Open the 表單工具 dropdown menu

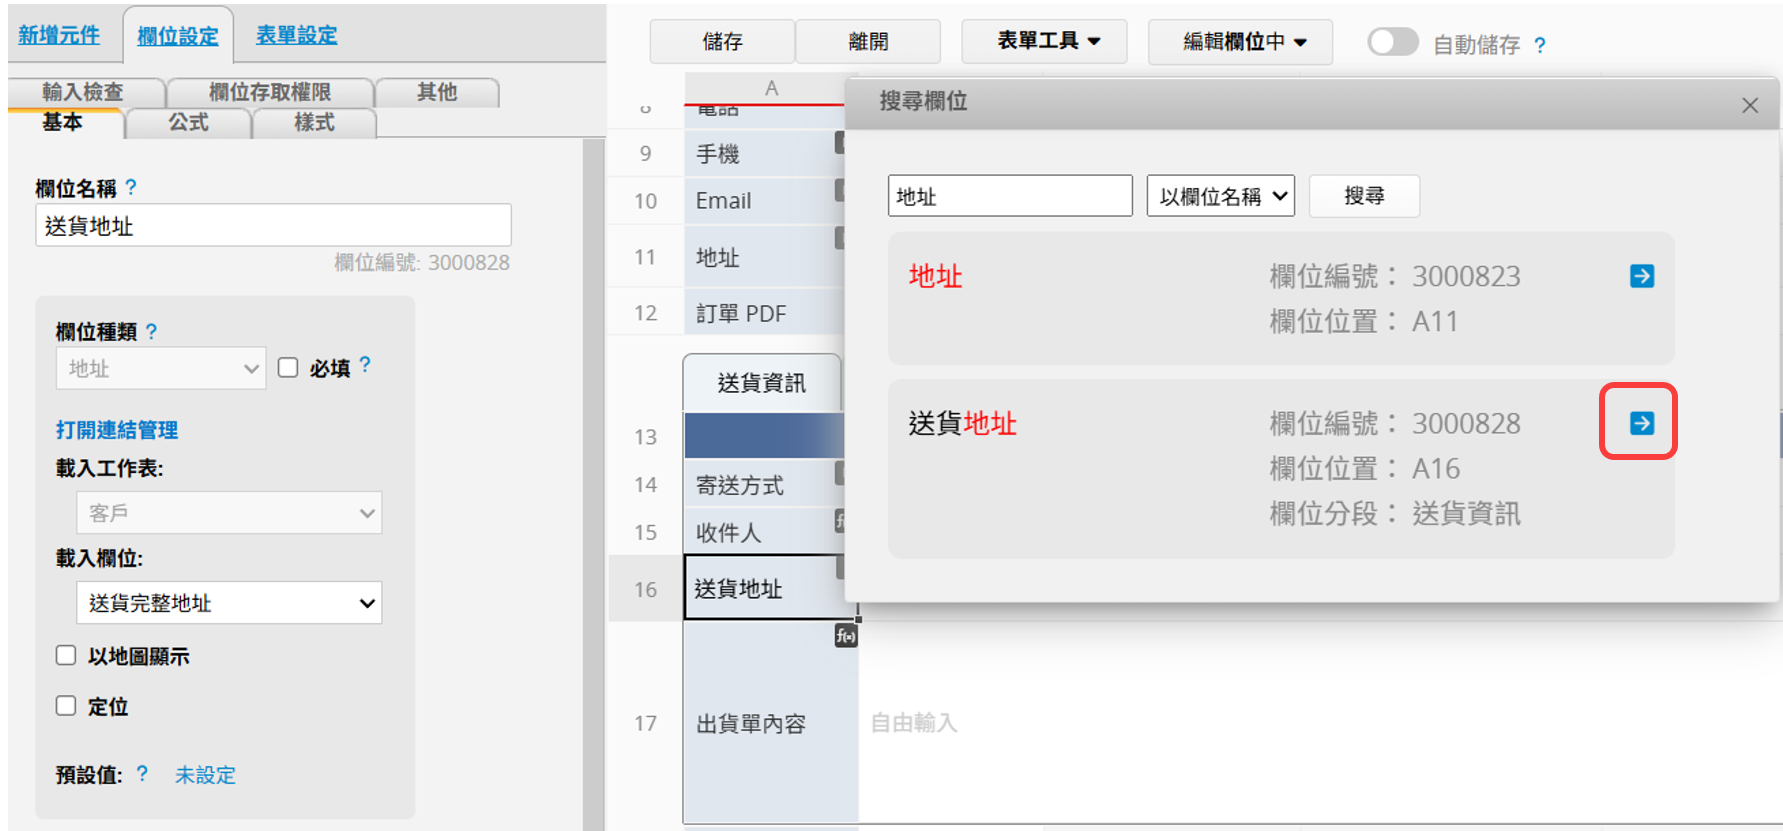coord(1045,41)
